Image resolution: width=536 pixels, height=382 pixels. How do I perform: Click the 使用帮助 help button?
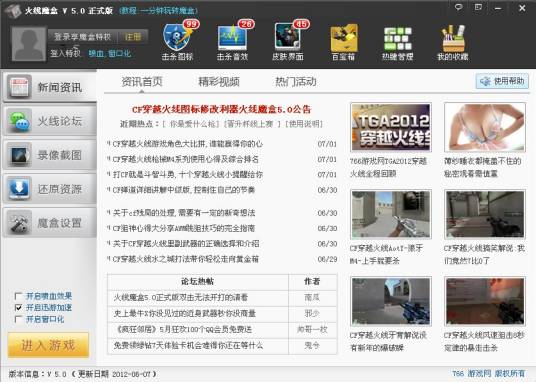point(502,81)
